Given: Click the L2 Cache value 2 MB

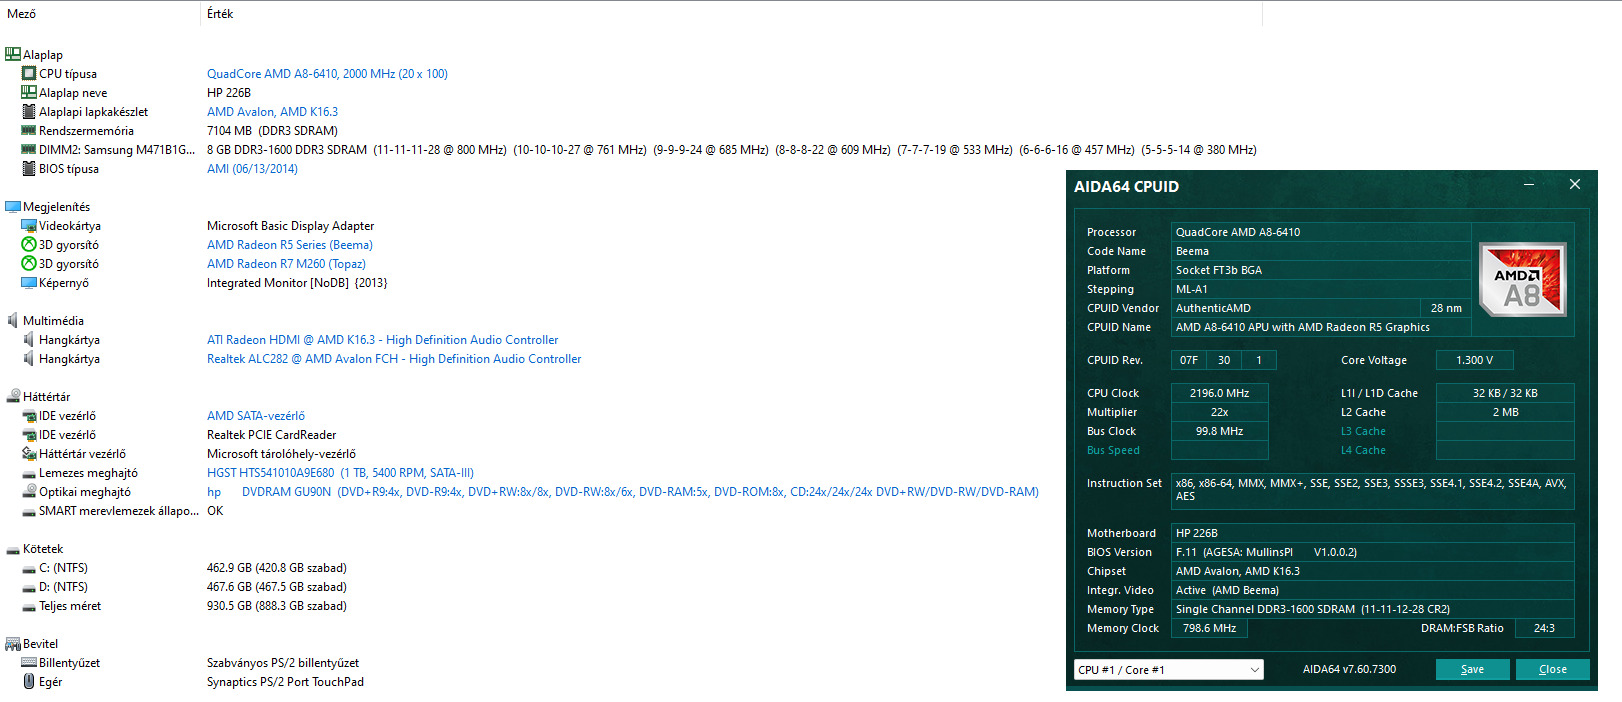Looking at the screenshot, I should [x=1505, y=412].
